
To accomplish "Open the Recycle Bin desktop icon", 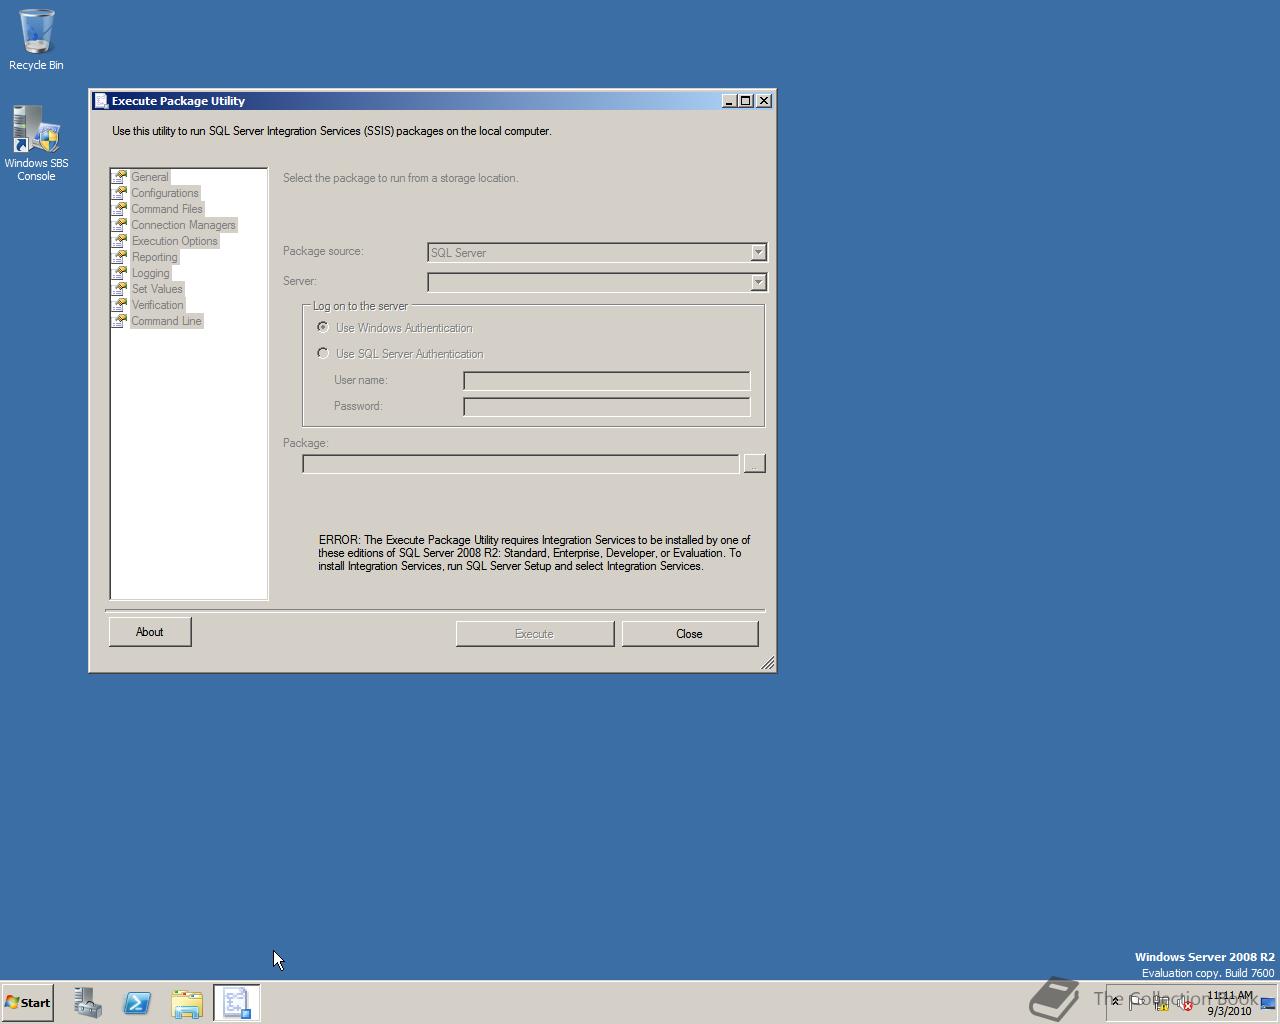I will point(36,40).
